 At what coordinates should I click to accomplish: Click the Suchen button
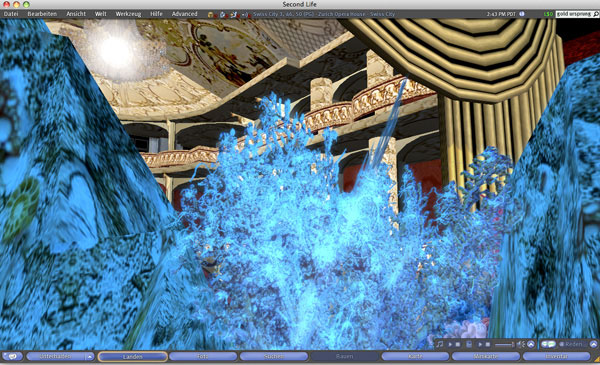(274, 356)
